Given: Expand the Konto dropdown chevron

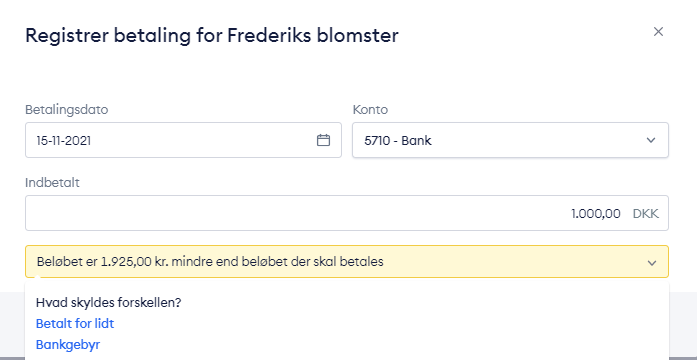Looking at the screenshot, I should (x=651, y=140).
